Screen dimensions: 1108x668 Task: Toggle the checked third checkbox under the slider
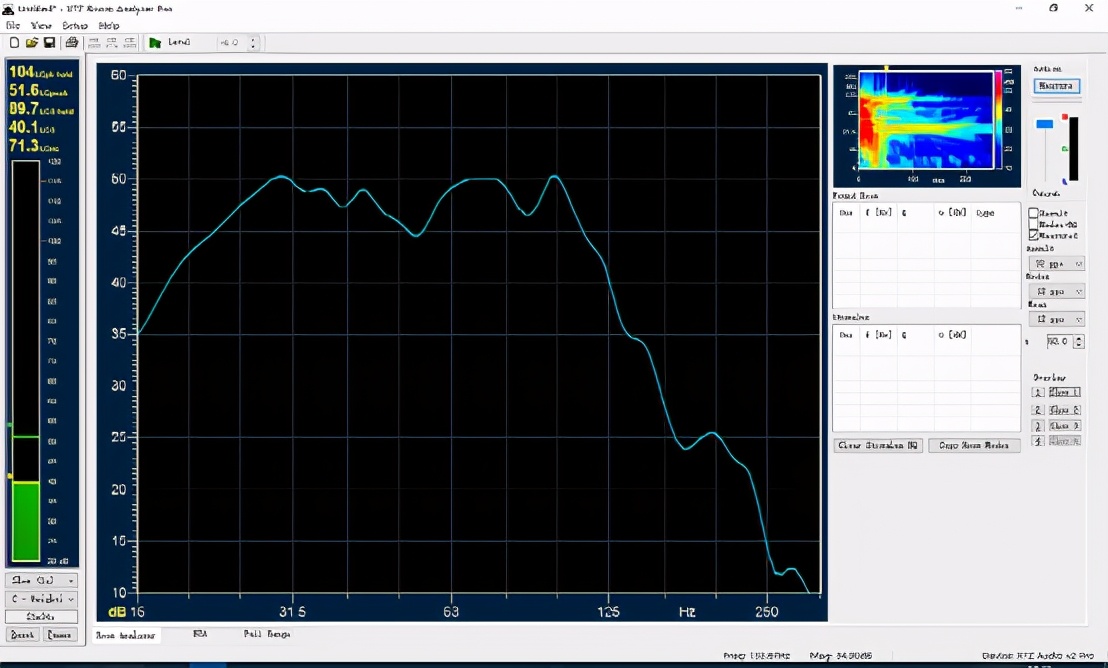click(1033, 235)
